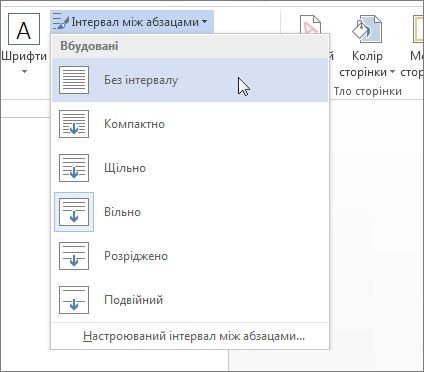The image size is (424, 372).
Task: Click the Подвійний spacing icon
Action: tap(74, 300)
